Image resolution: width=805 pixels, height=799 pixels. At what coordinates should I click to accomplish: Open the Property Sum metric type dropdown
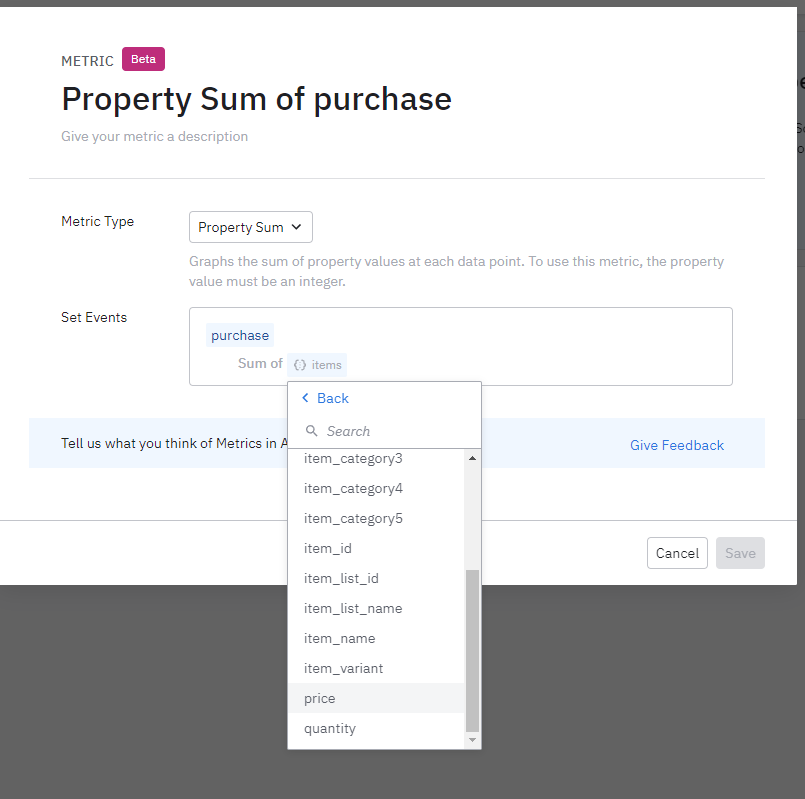tap(251, 227)
